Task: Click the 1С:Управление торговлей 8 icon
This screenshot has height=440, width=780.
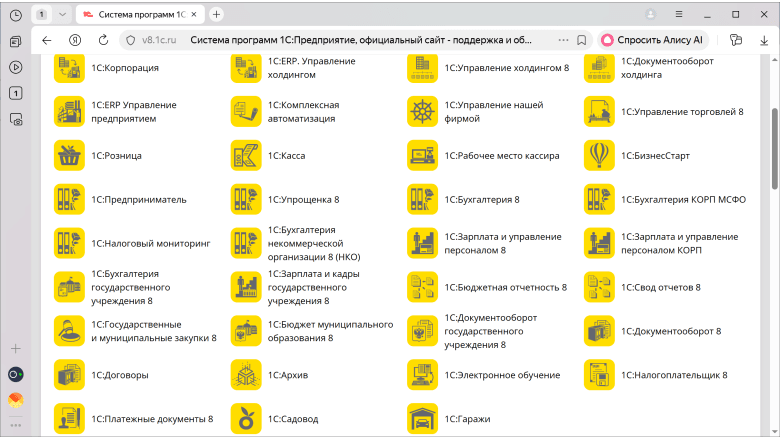Action: click(x=599, y=111)
